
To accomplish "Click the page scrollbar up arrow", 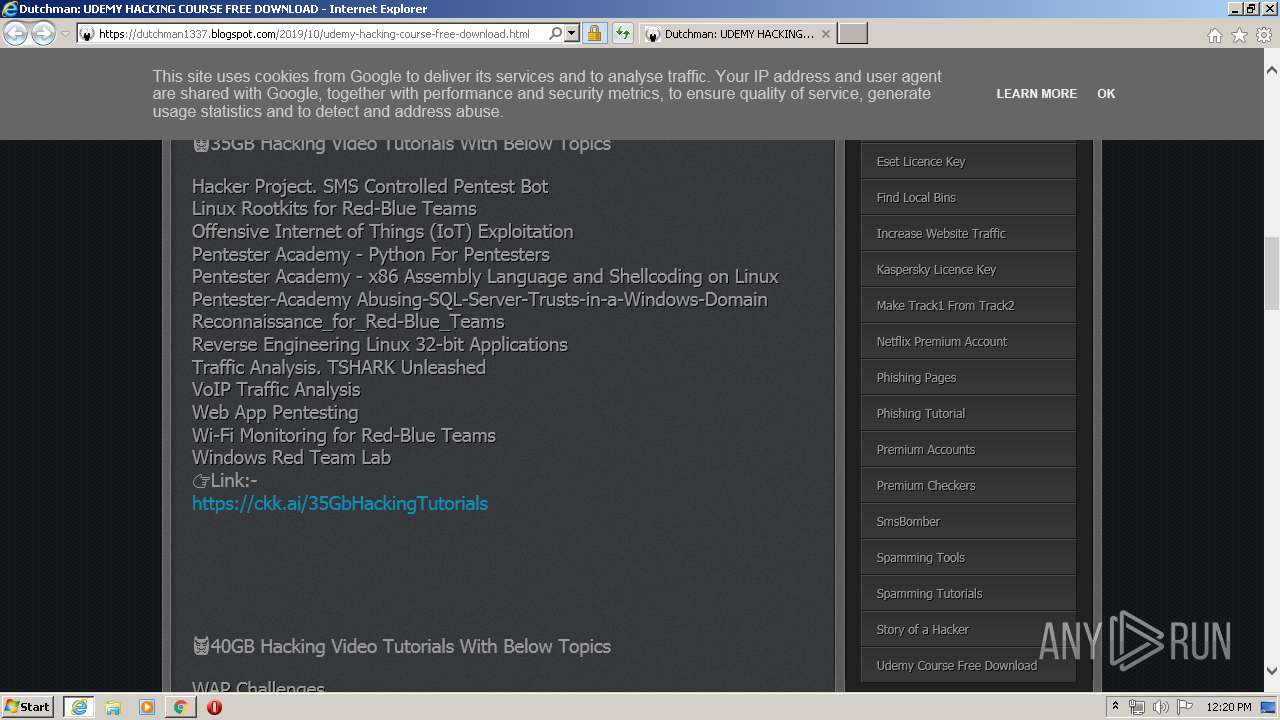I will click(x=1272, y=71).
